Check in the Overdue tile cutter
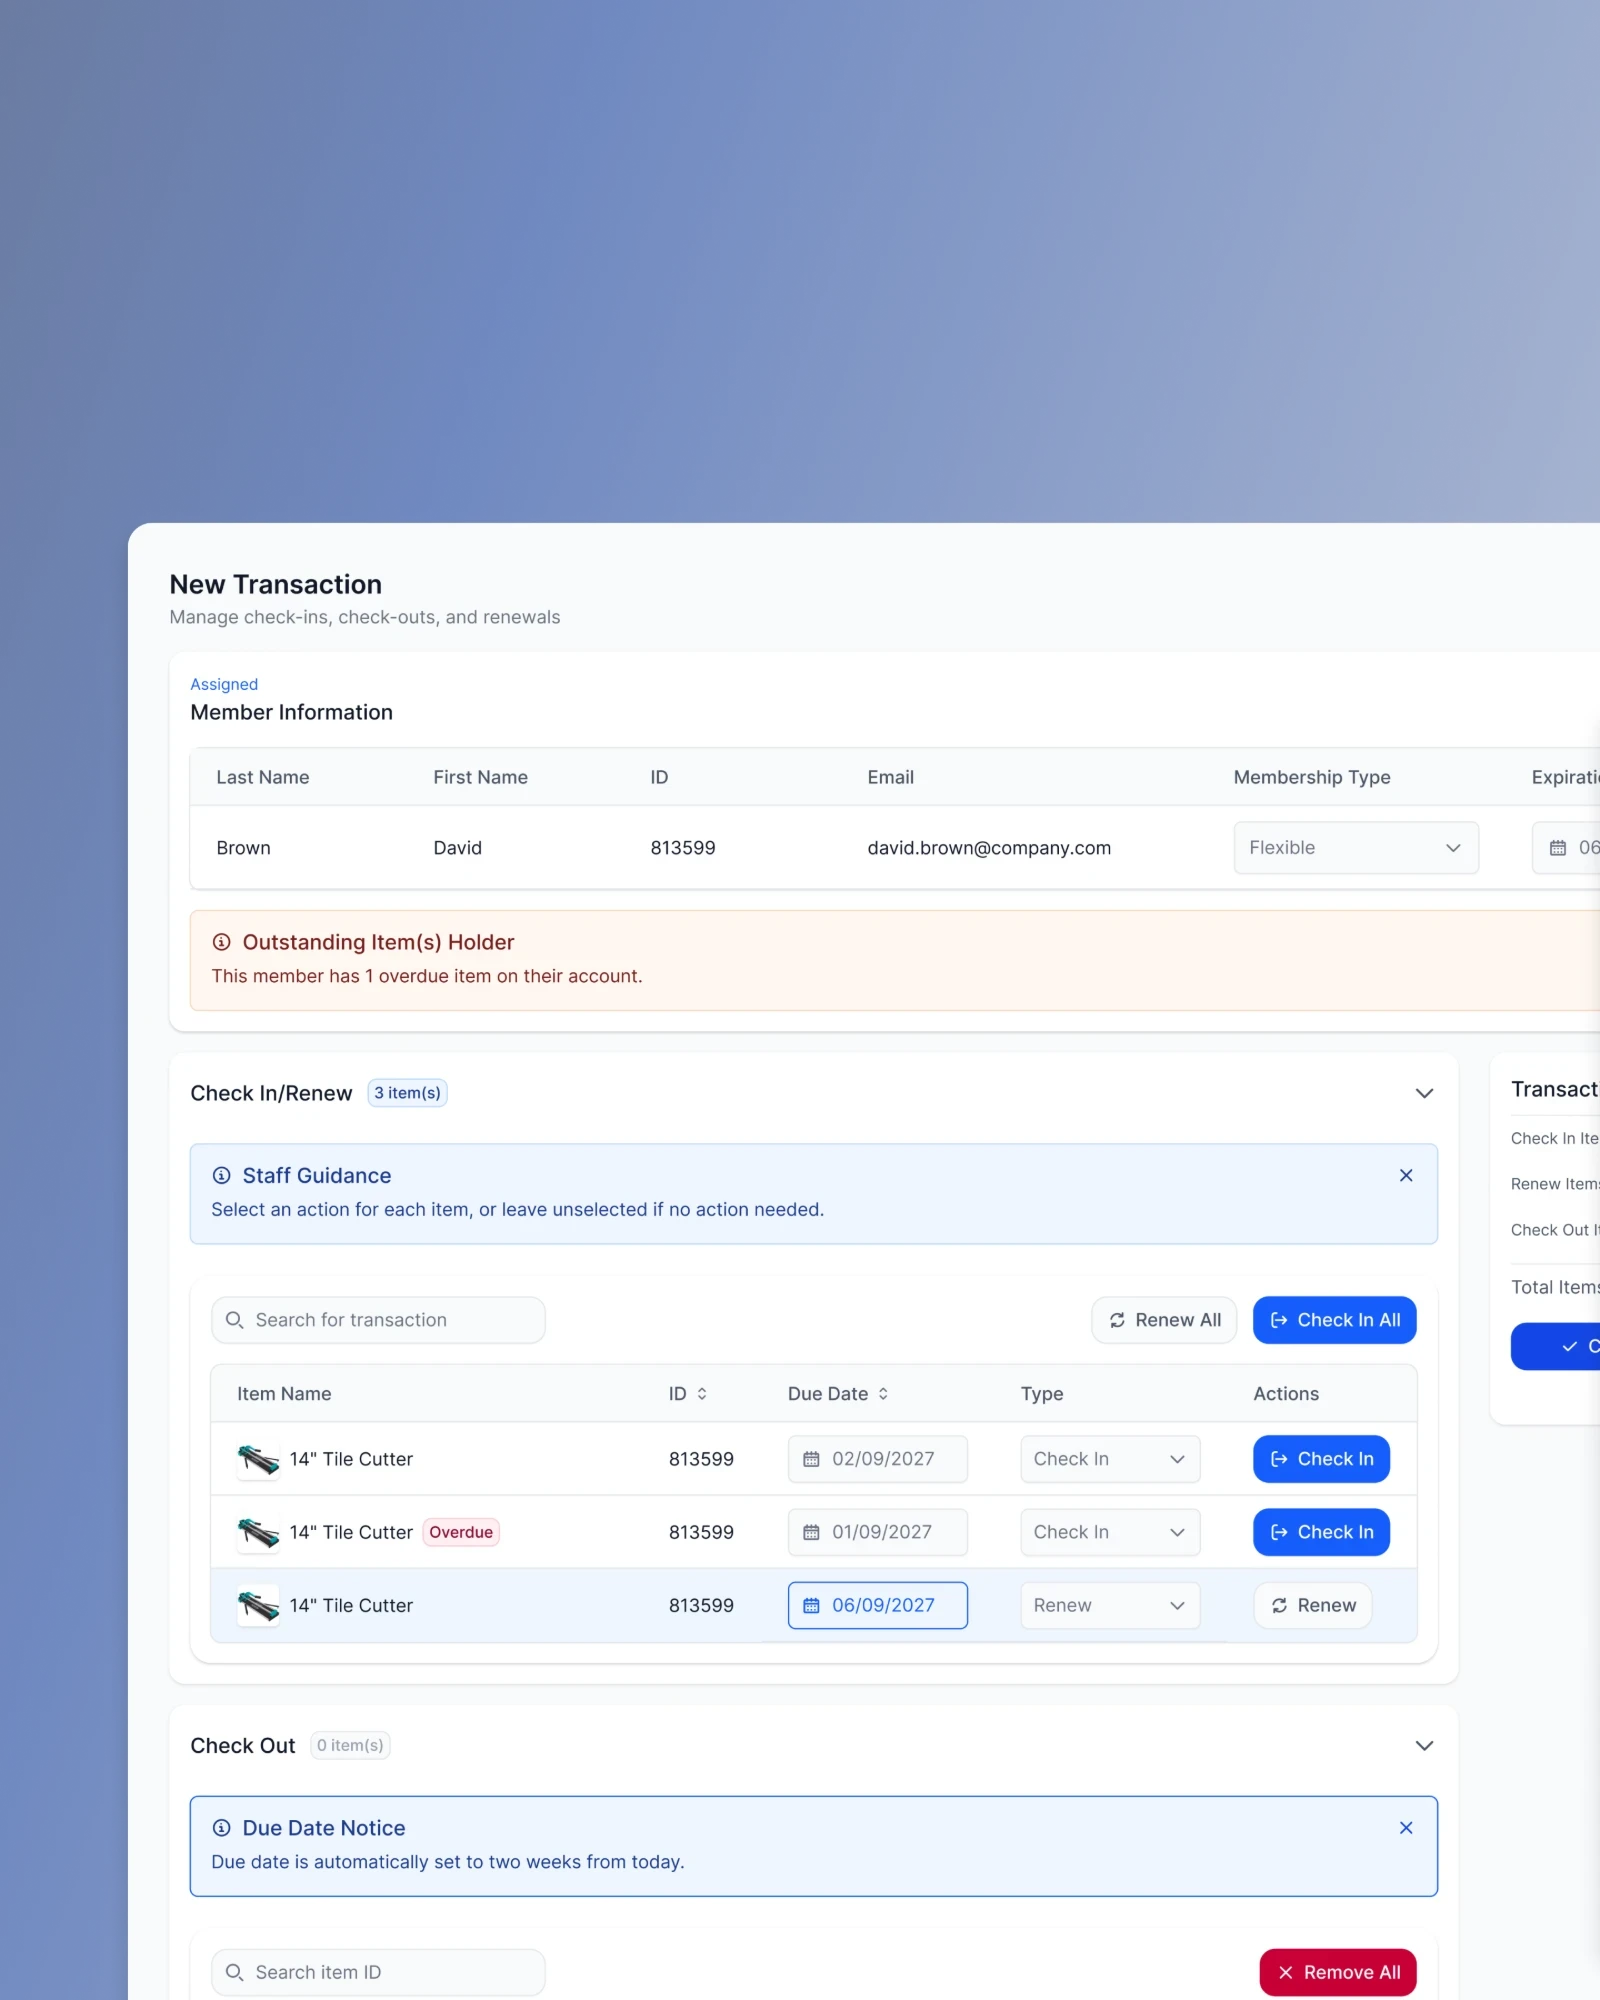1600x2000 pixels. point(1321,1532)
